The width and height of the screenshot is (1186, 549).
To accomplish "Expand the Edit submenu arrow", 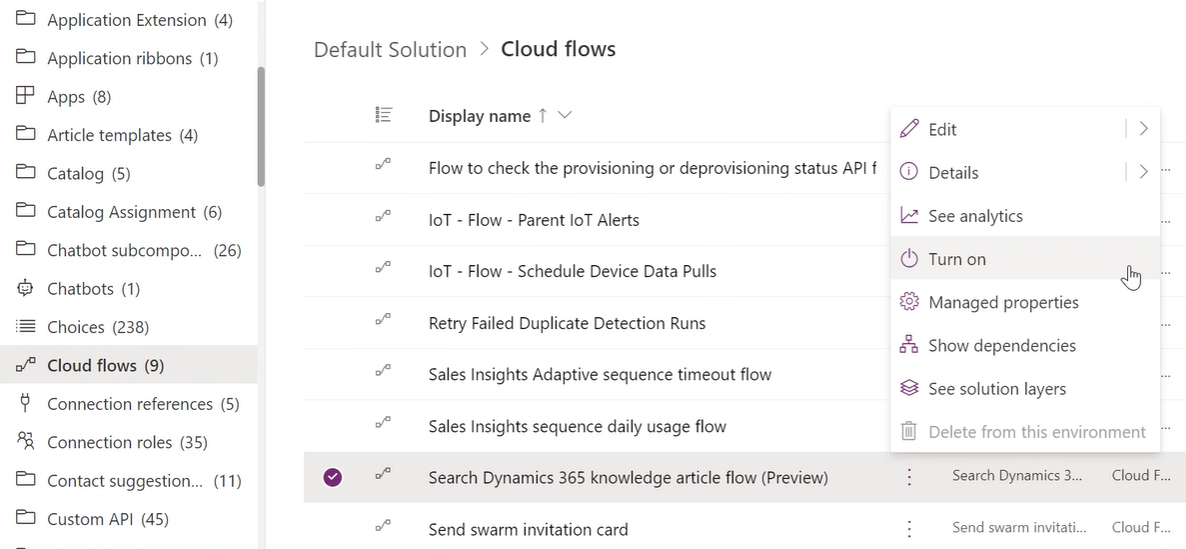I will pos(1143,129).
